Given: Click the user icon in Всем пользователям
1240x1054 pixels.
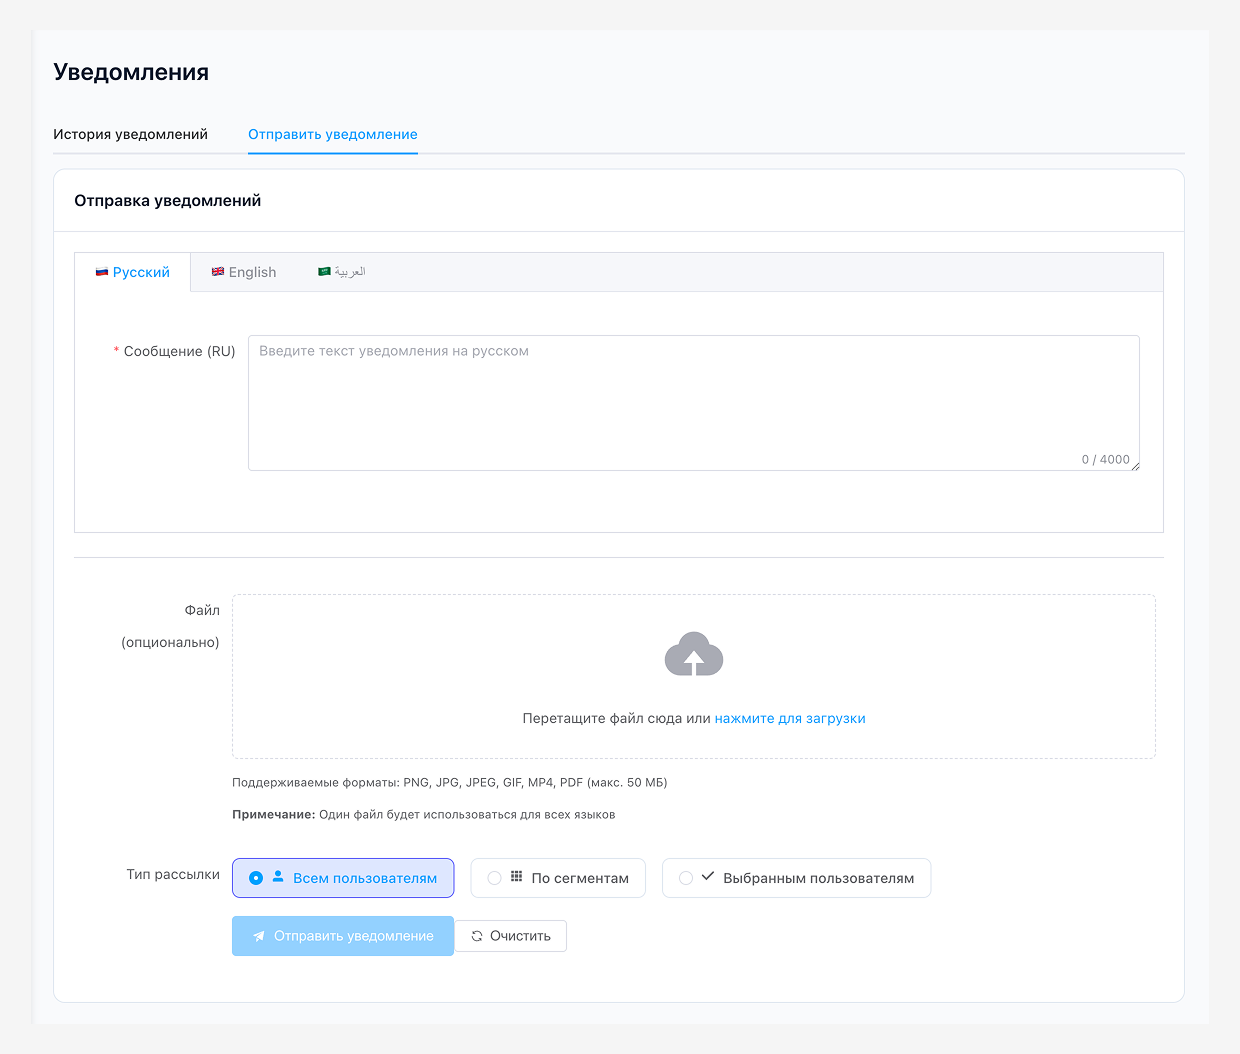Looking at the screenshot, I should [x=278, y=876].
